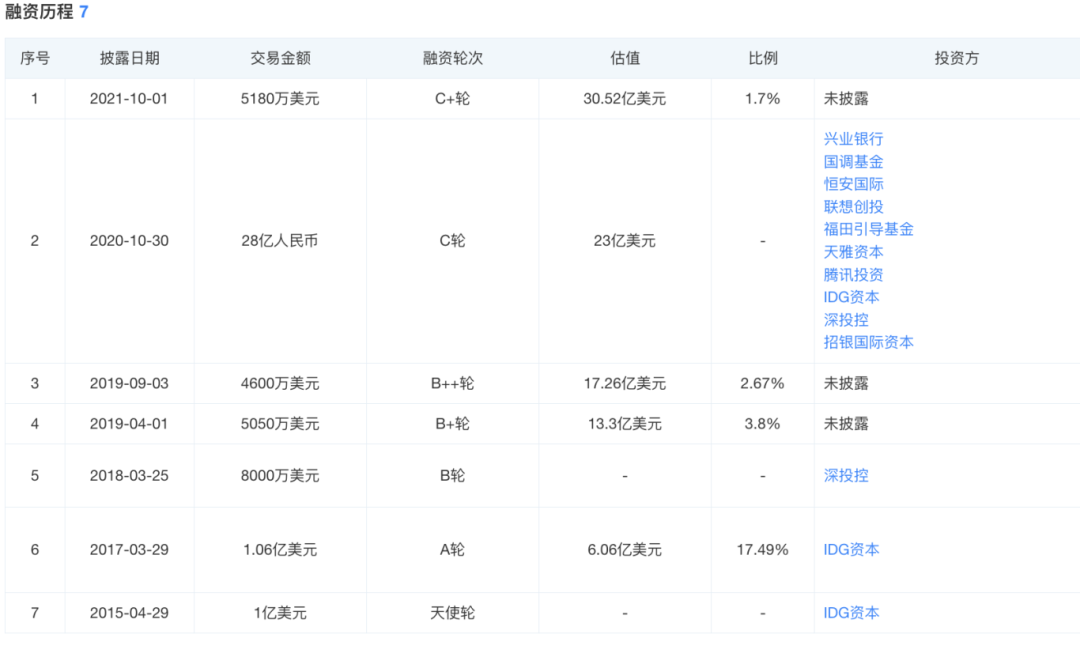Open the 天雅资本 investor link
The height and width of the screenshot is (657, 1080).
coord(853,252)
